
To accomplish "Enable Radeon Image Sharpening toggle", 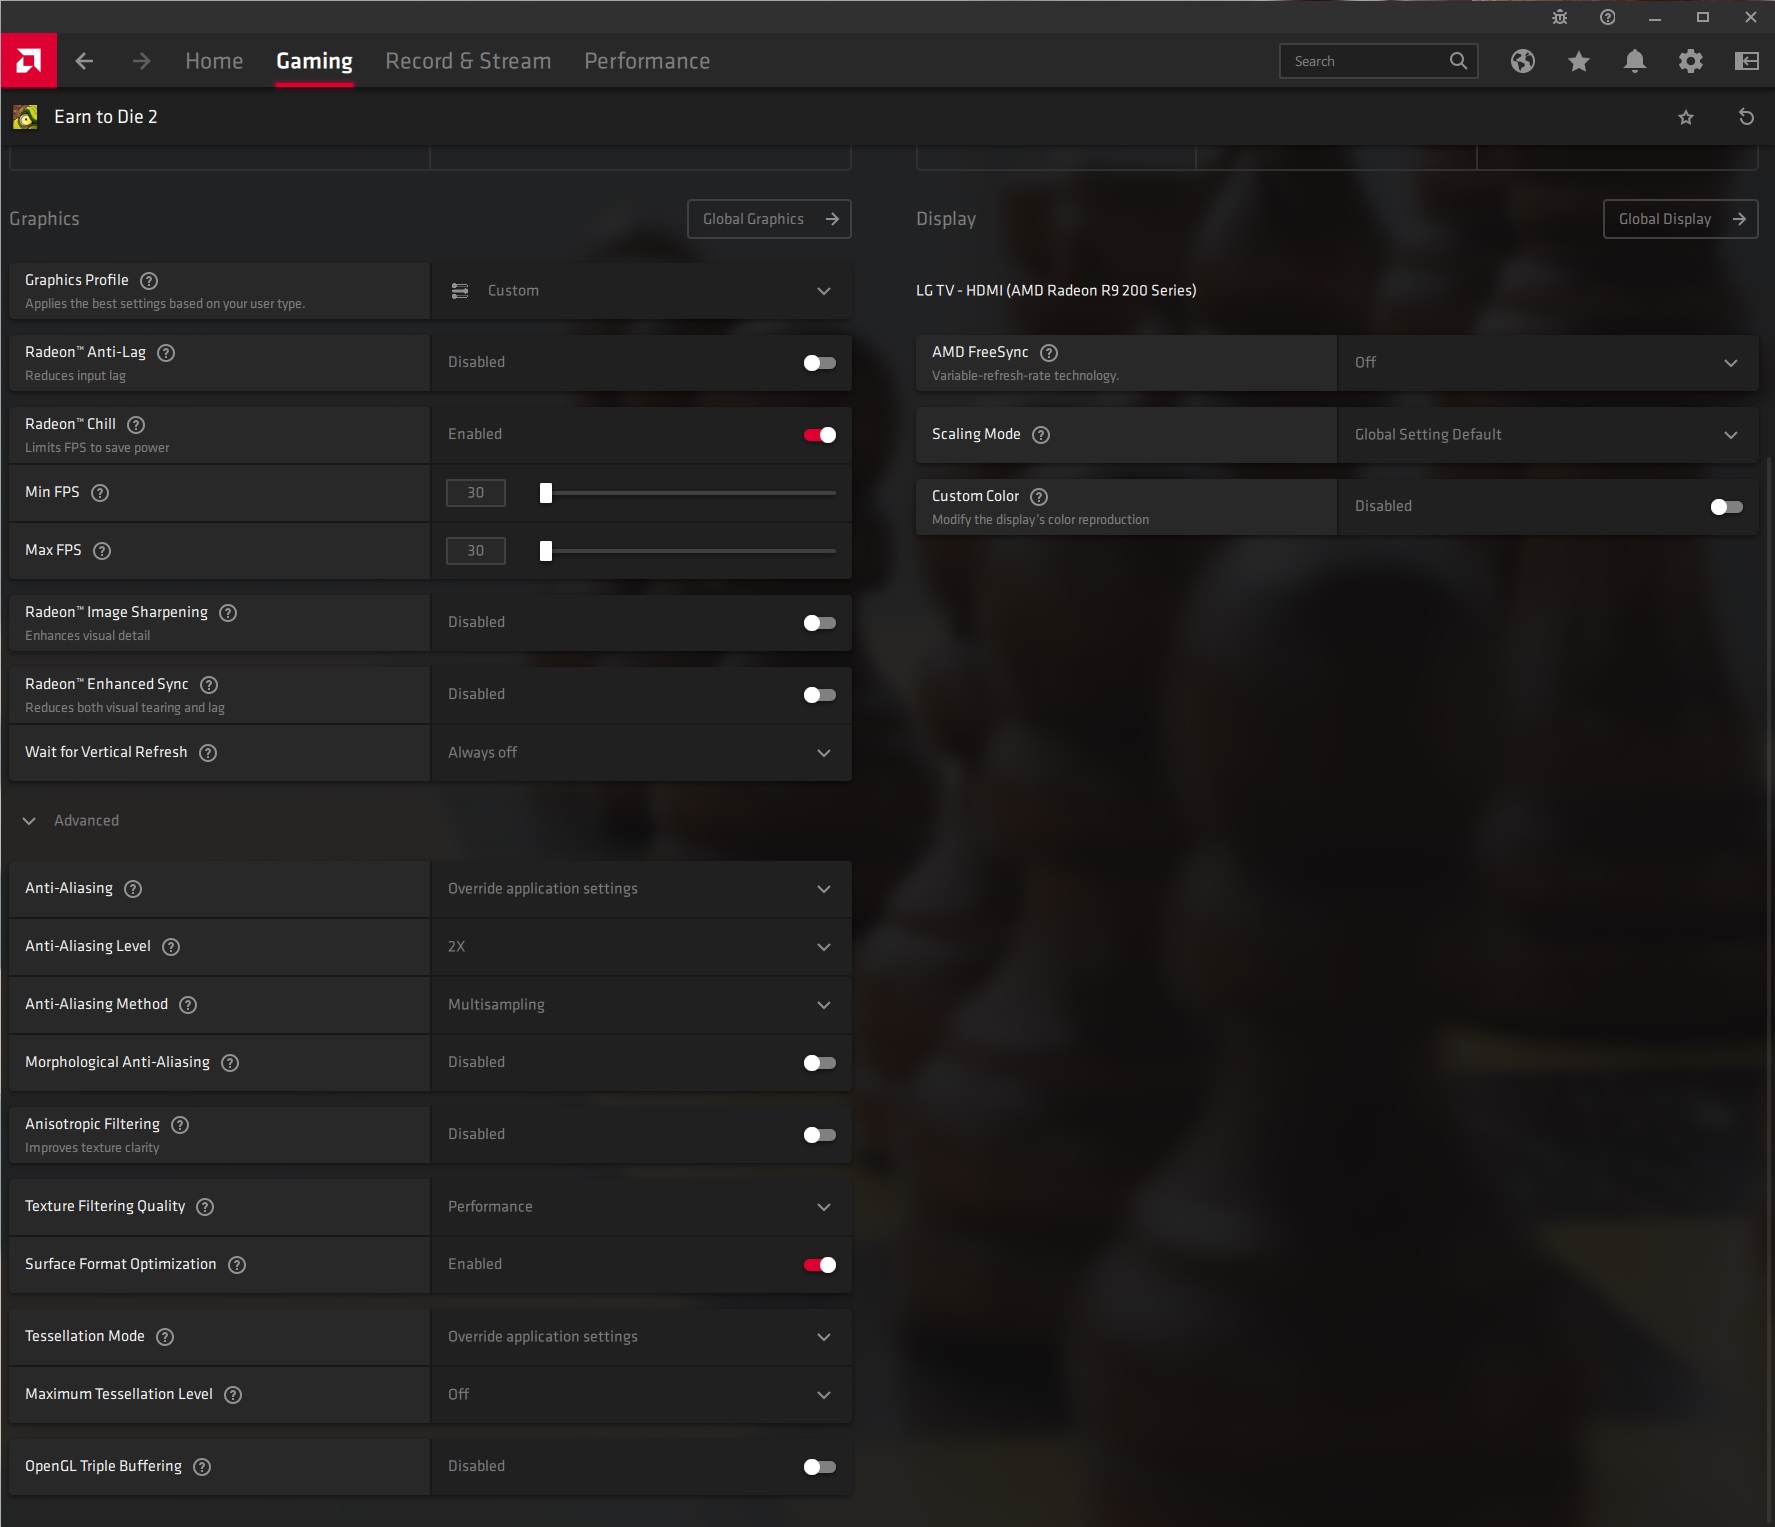I will [x=820, y=623].
